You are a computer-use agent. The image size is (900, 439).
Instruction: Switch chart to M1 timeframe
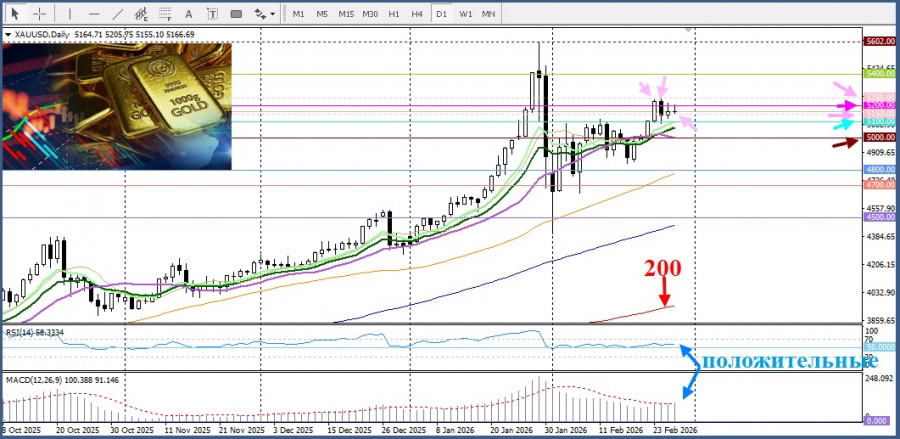pyautogui.click(x=298, y=14)
